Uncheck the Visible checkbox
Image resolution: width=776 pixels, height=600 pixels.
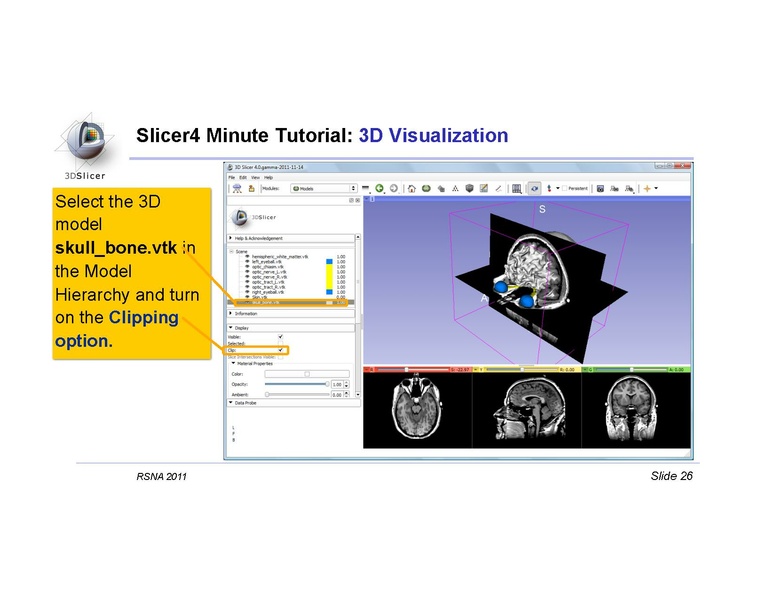pyautogui.click(x=281, y=337)
